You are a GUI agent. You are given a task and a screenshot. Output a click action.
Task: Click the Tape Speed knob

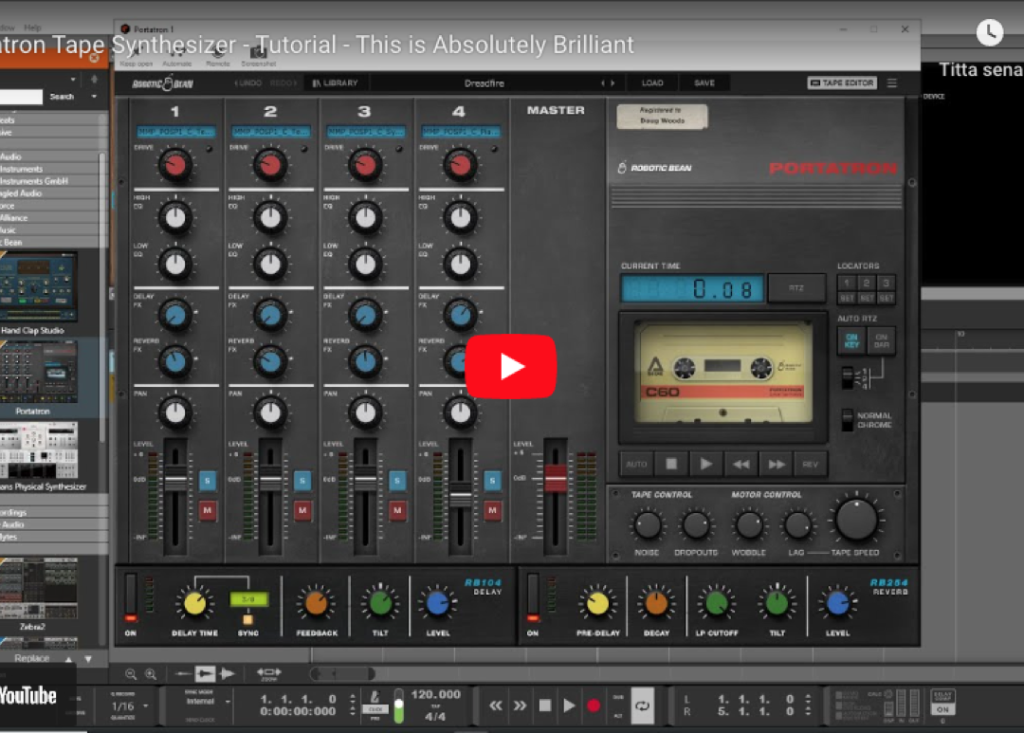click(x=856, y=519)
